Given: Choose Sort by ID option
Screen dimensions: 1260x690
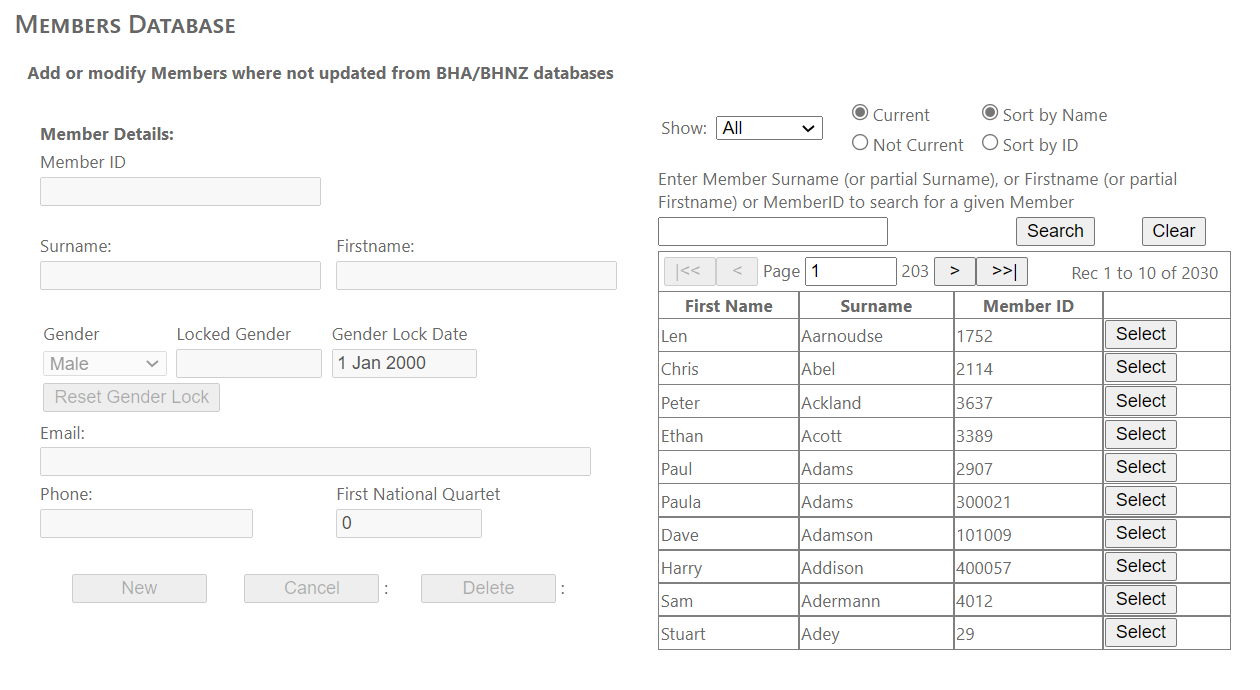Looking at the screenshot, I should click(990, 143).
